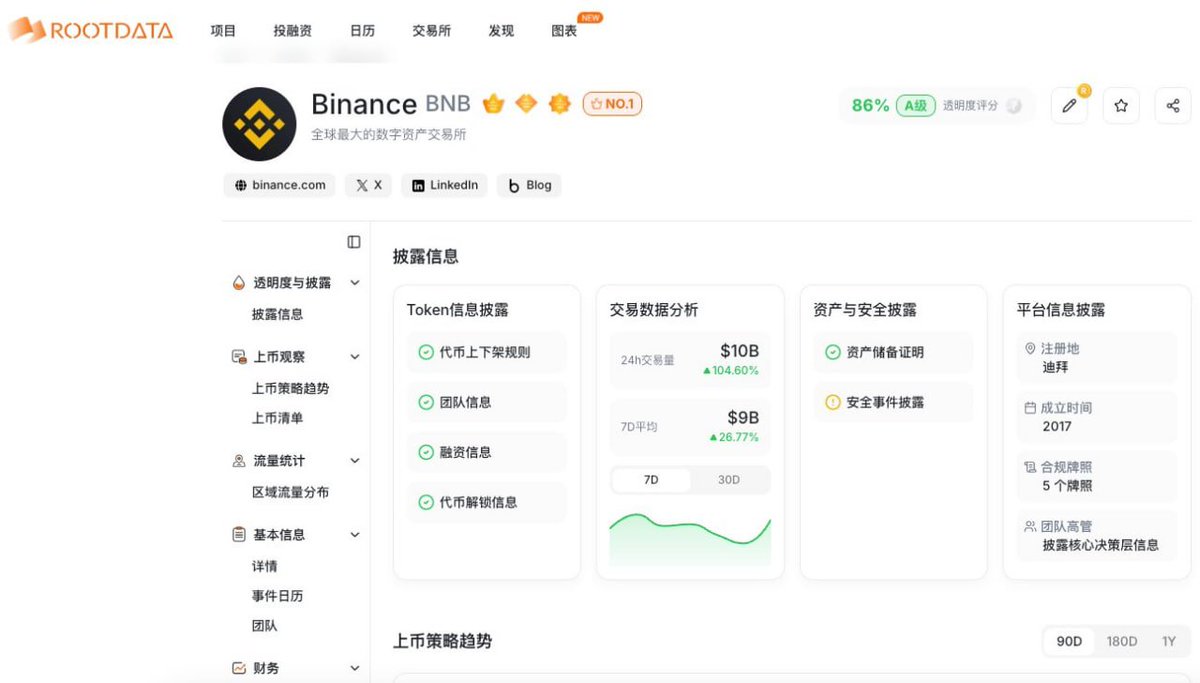Click the second gold diamond badge icon
The width and height of the screenshot is (1200, 683).
pyautogui.click(x=526, y=104)
